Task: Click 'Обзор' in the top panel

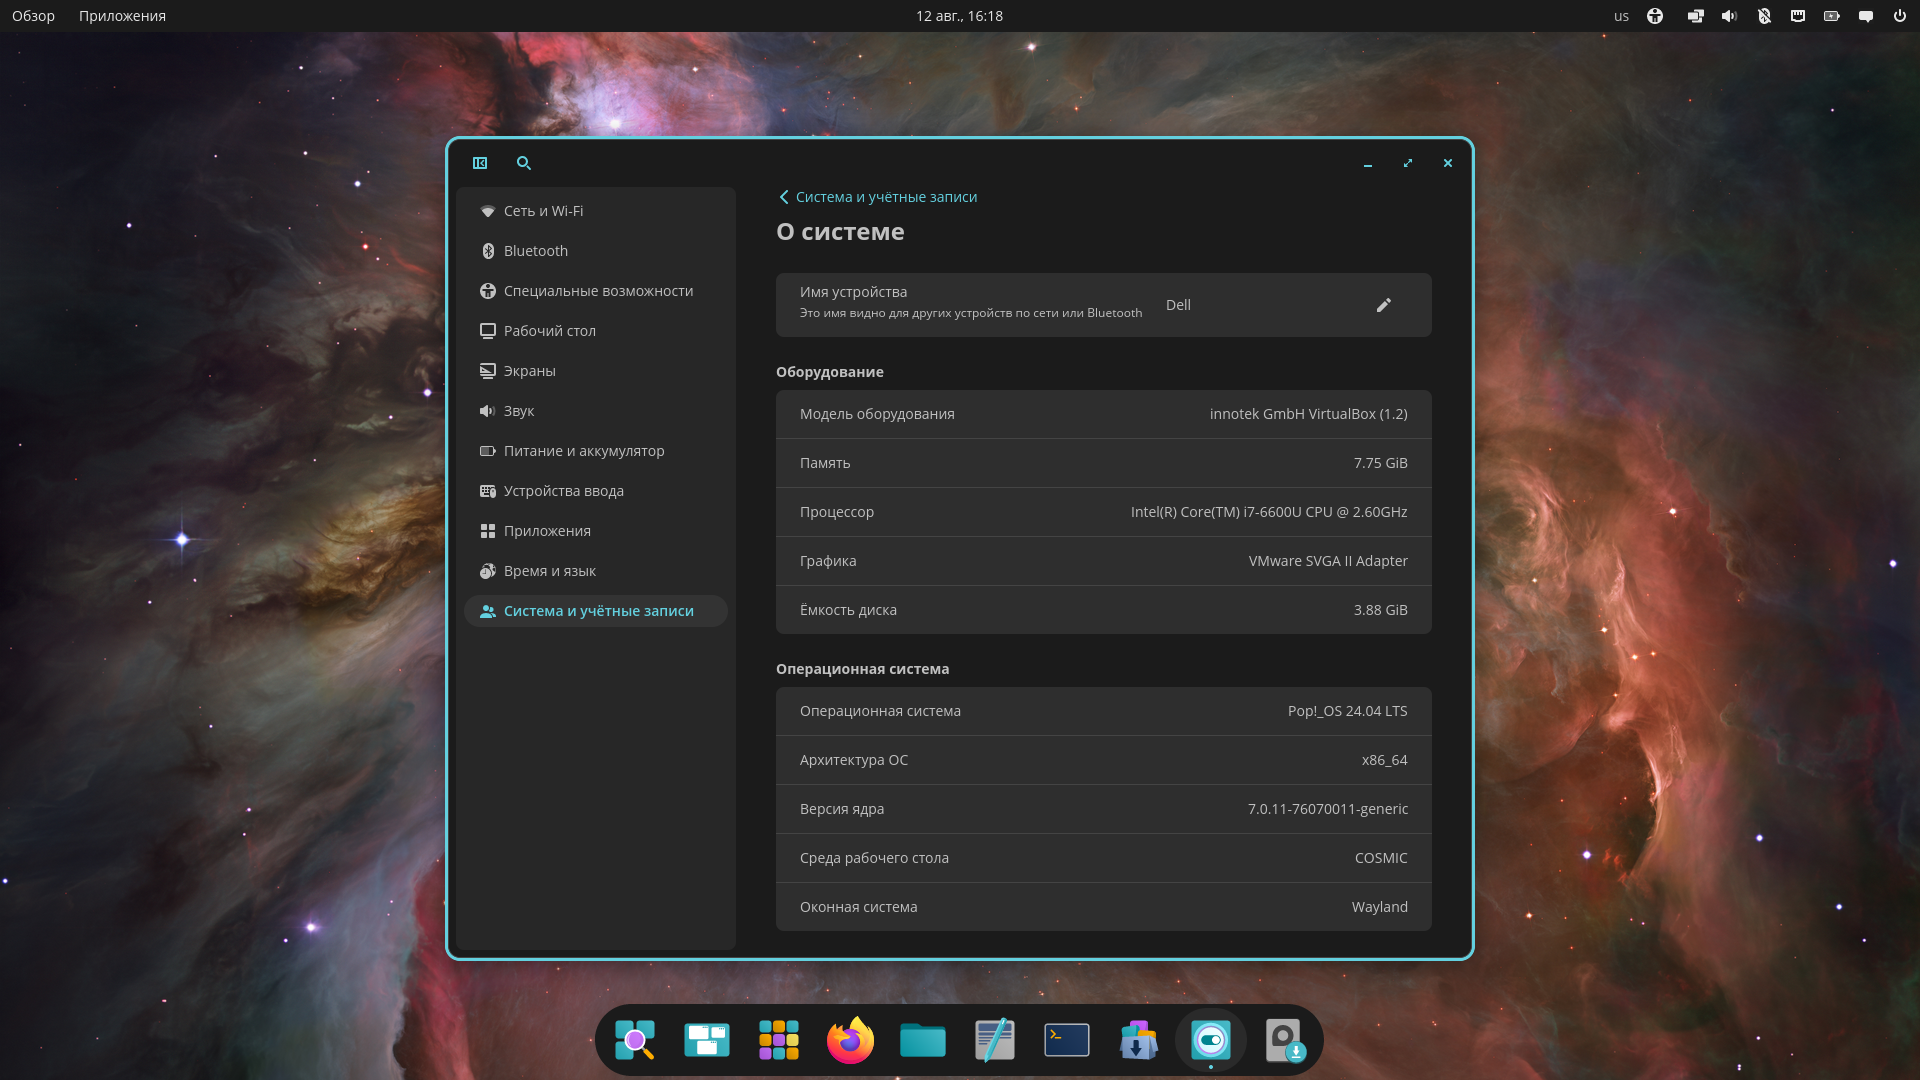Action: [33, 16]
